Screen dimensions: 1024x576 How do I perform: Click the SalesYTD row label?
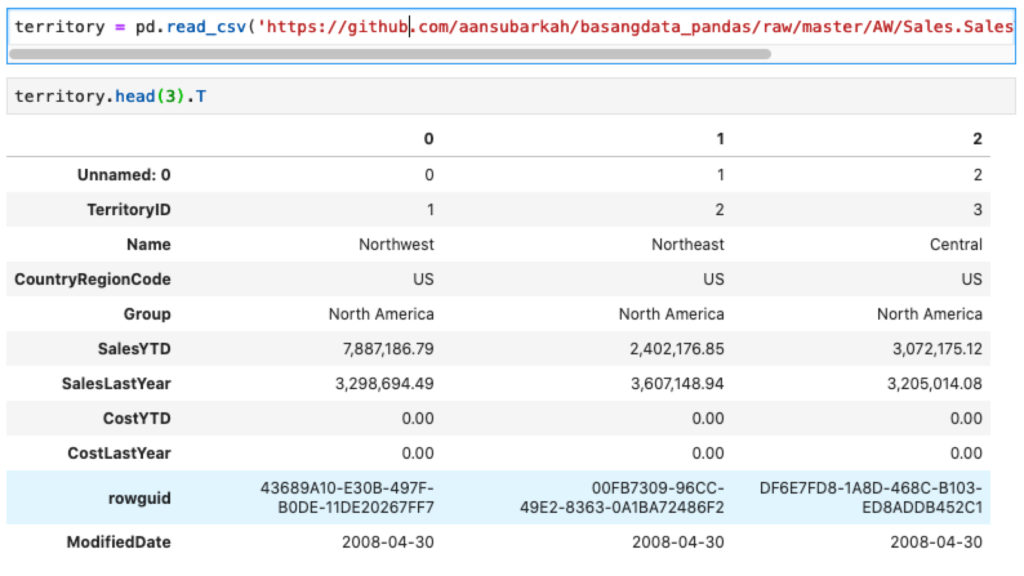(x=135, y=349)
